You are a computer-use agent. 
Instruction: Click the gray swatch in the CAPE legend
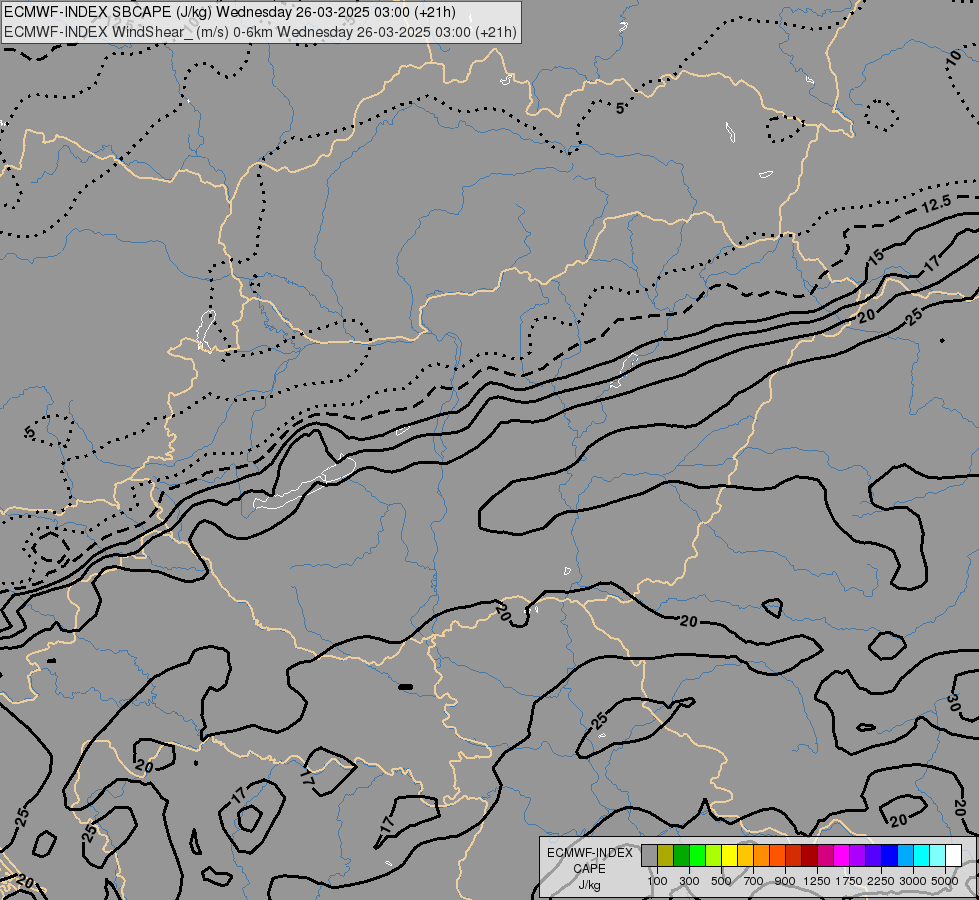(649, 856)
